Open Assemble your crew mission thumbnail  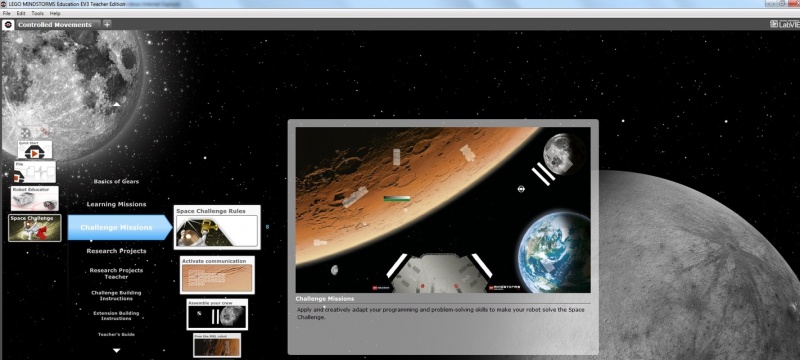pyautogui.click(x=217, y=315)
